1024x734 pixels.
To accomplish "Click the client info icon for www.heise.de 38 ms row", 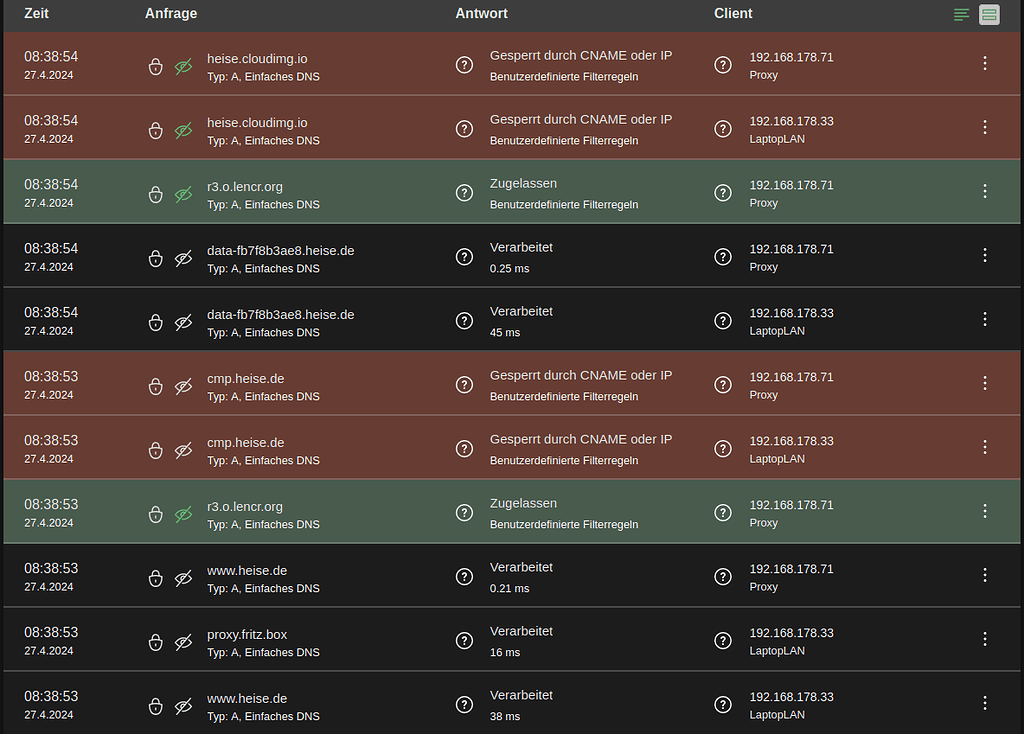I will click(x=723, y=704).
